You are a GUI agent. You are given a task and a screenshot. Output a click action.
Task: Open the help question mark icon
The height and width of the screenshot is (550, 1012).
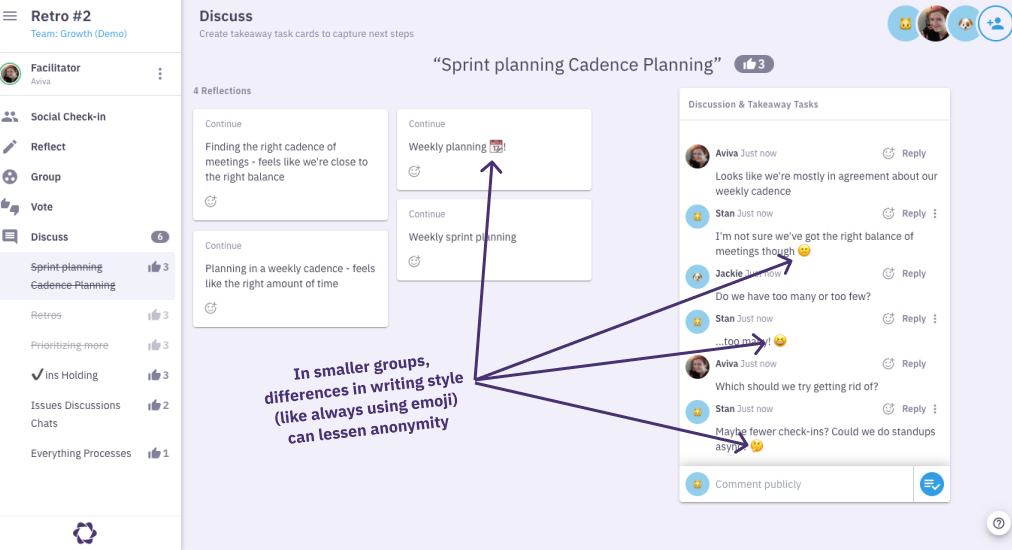(998, 522)
